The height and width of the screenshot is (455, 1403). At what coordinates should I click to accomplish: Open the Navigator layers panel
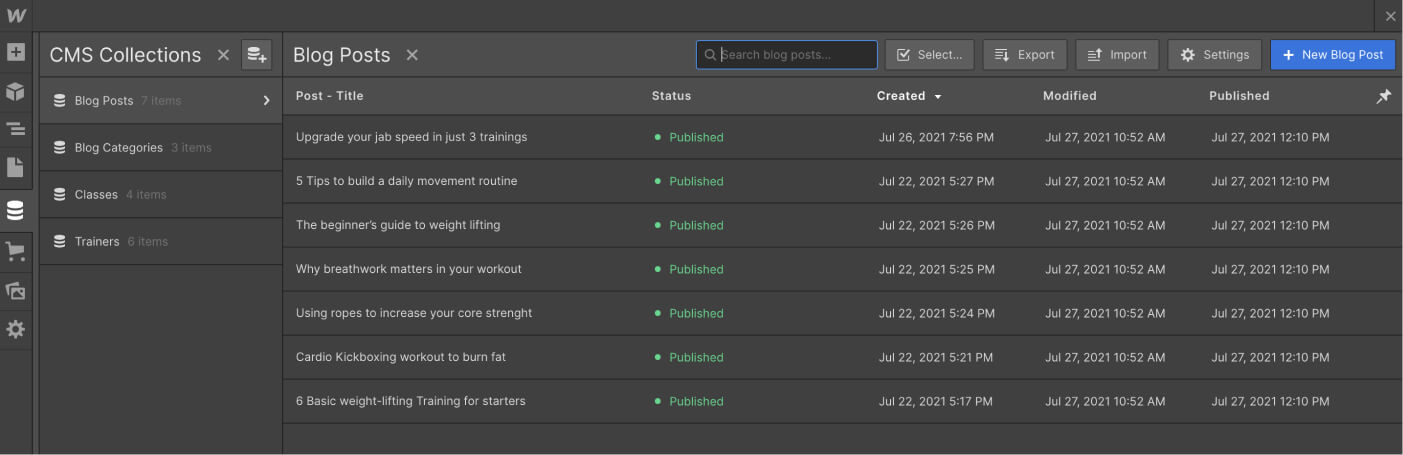[15, 129]
